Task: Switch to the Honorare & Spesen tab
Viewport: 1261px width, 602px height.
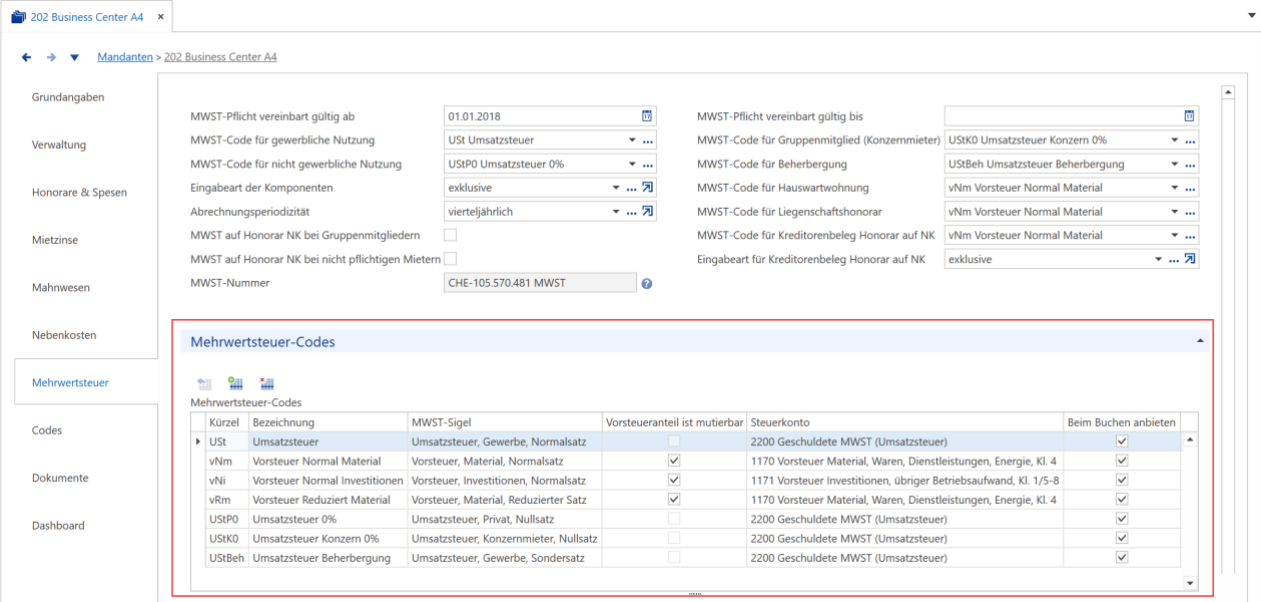Action: (x=79, y=192)
